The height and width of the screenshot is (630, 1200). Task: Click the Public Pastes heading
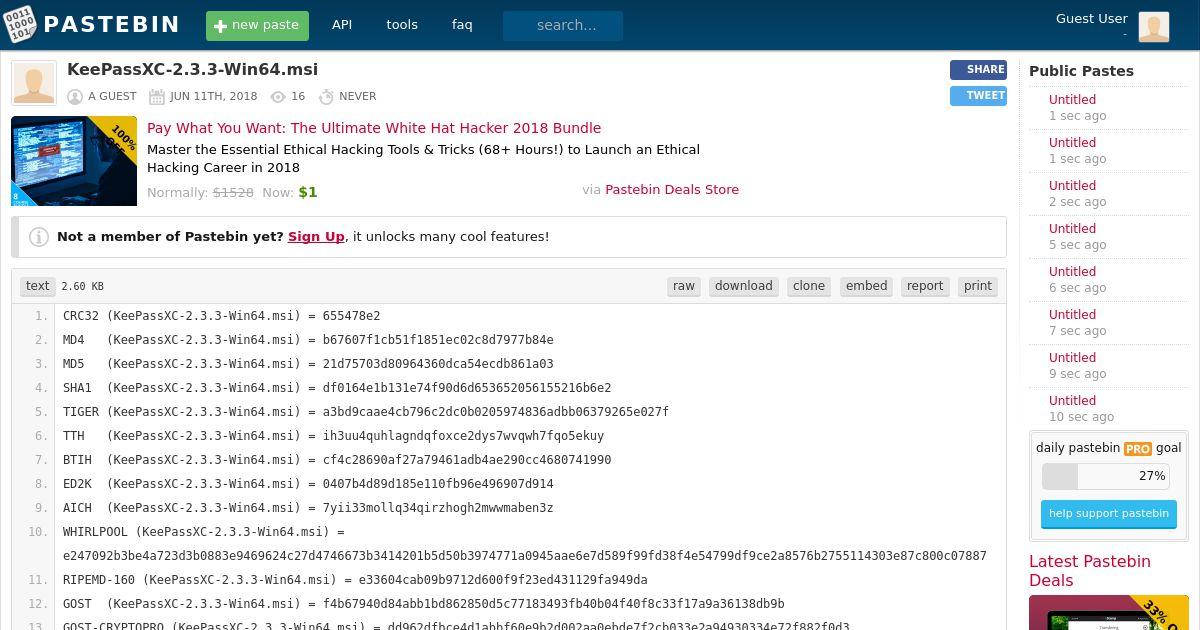pos(1081,71)
